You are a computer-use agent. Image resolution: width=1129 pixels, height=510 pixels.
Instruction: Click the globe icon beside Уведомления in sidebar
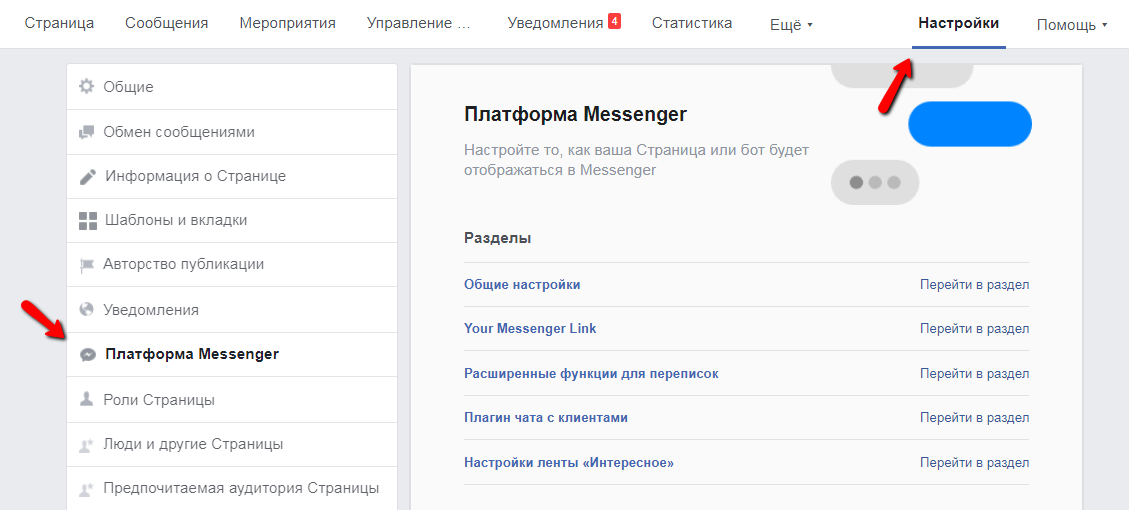[86, 310]
